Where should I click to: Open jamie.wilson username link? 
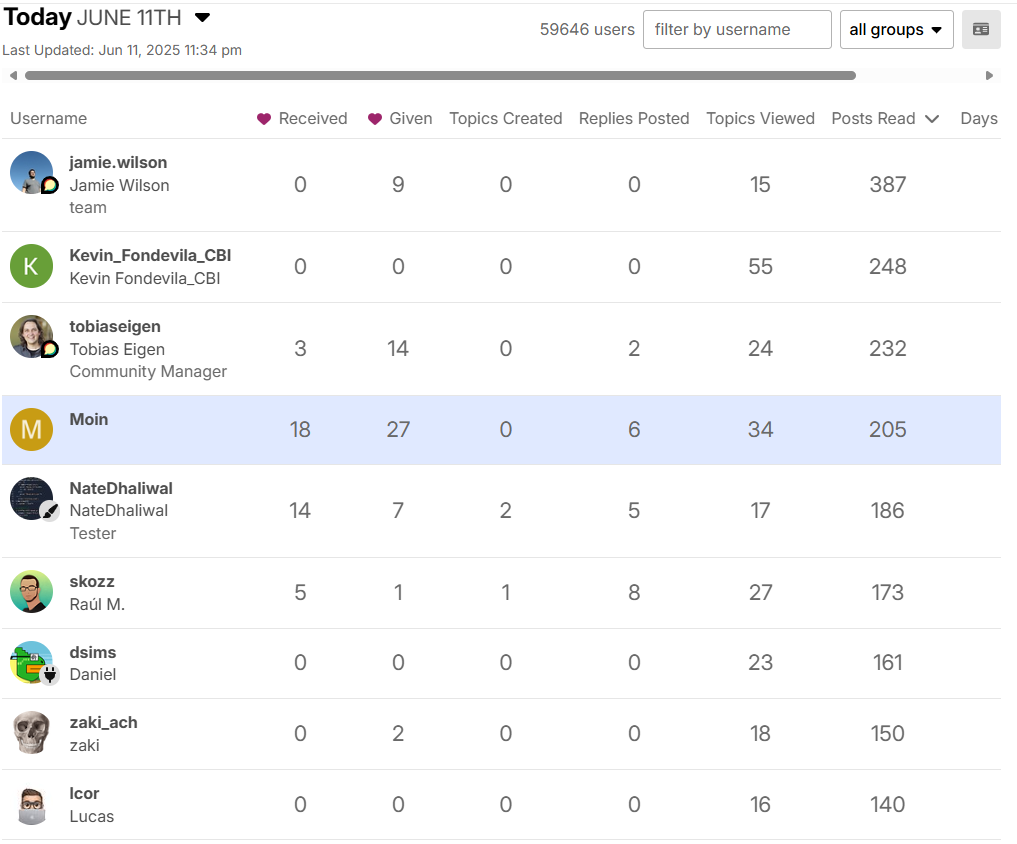118,162
